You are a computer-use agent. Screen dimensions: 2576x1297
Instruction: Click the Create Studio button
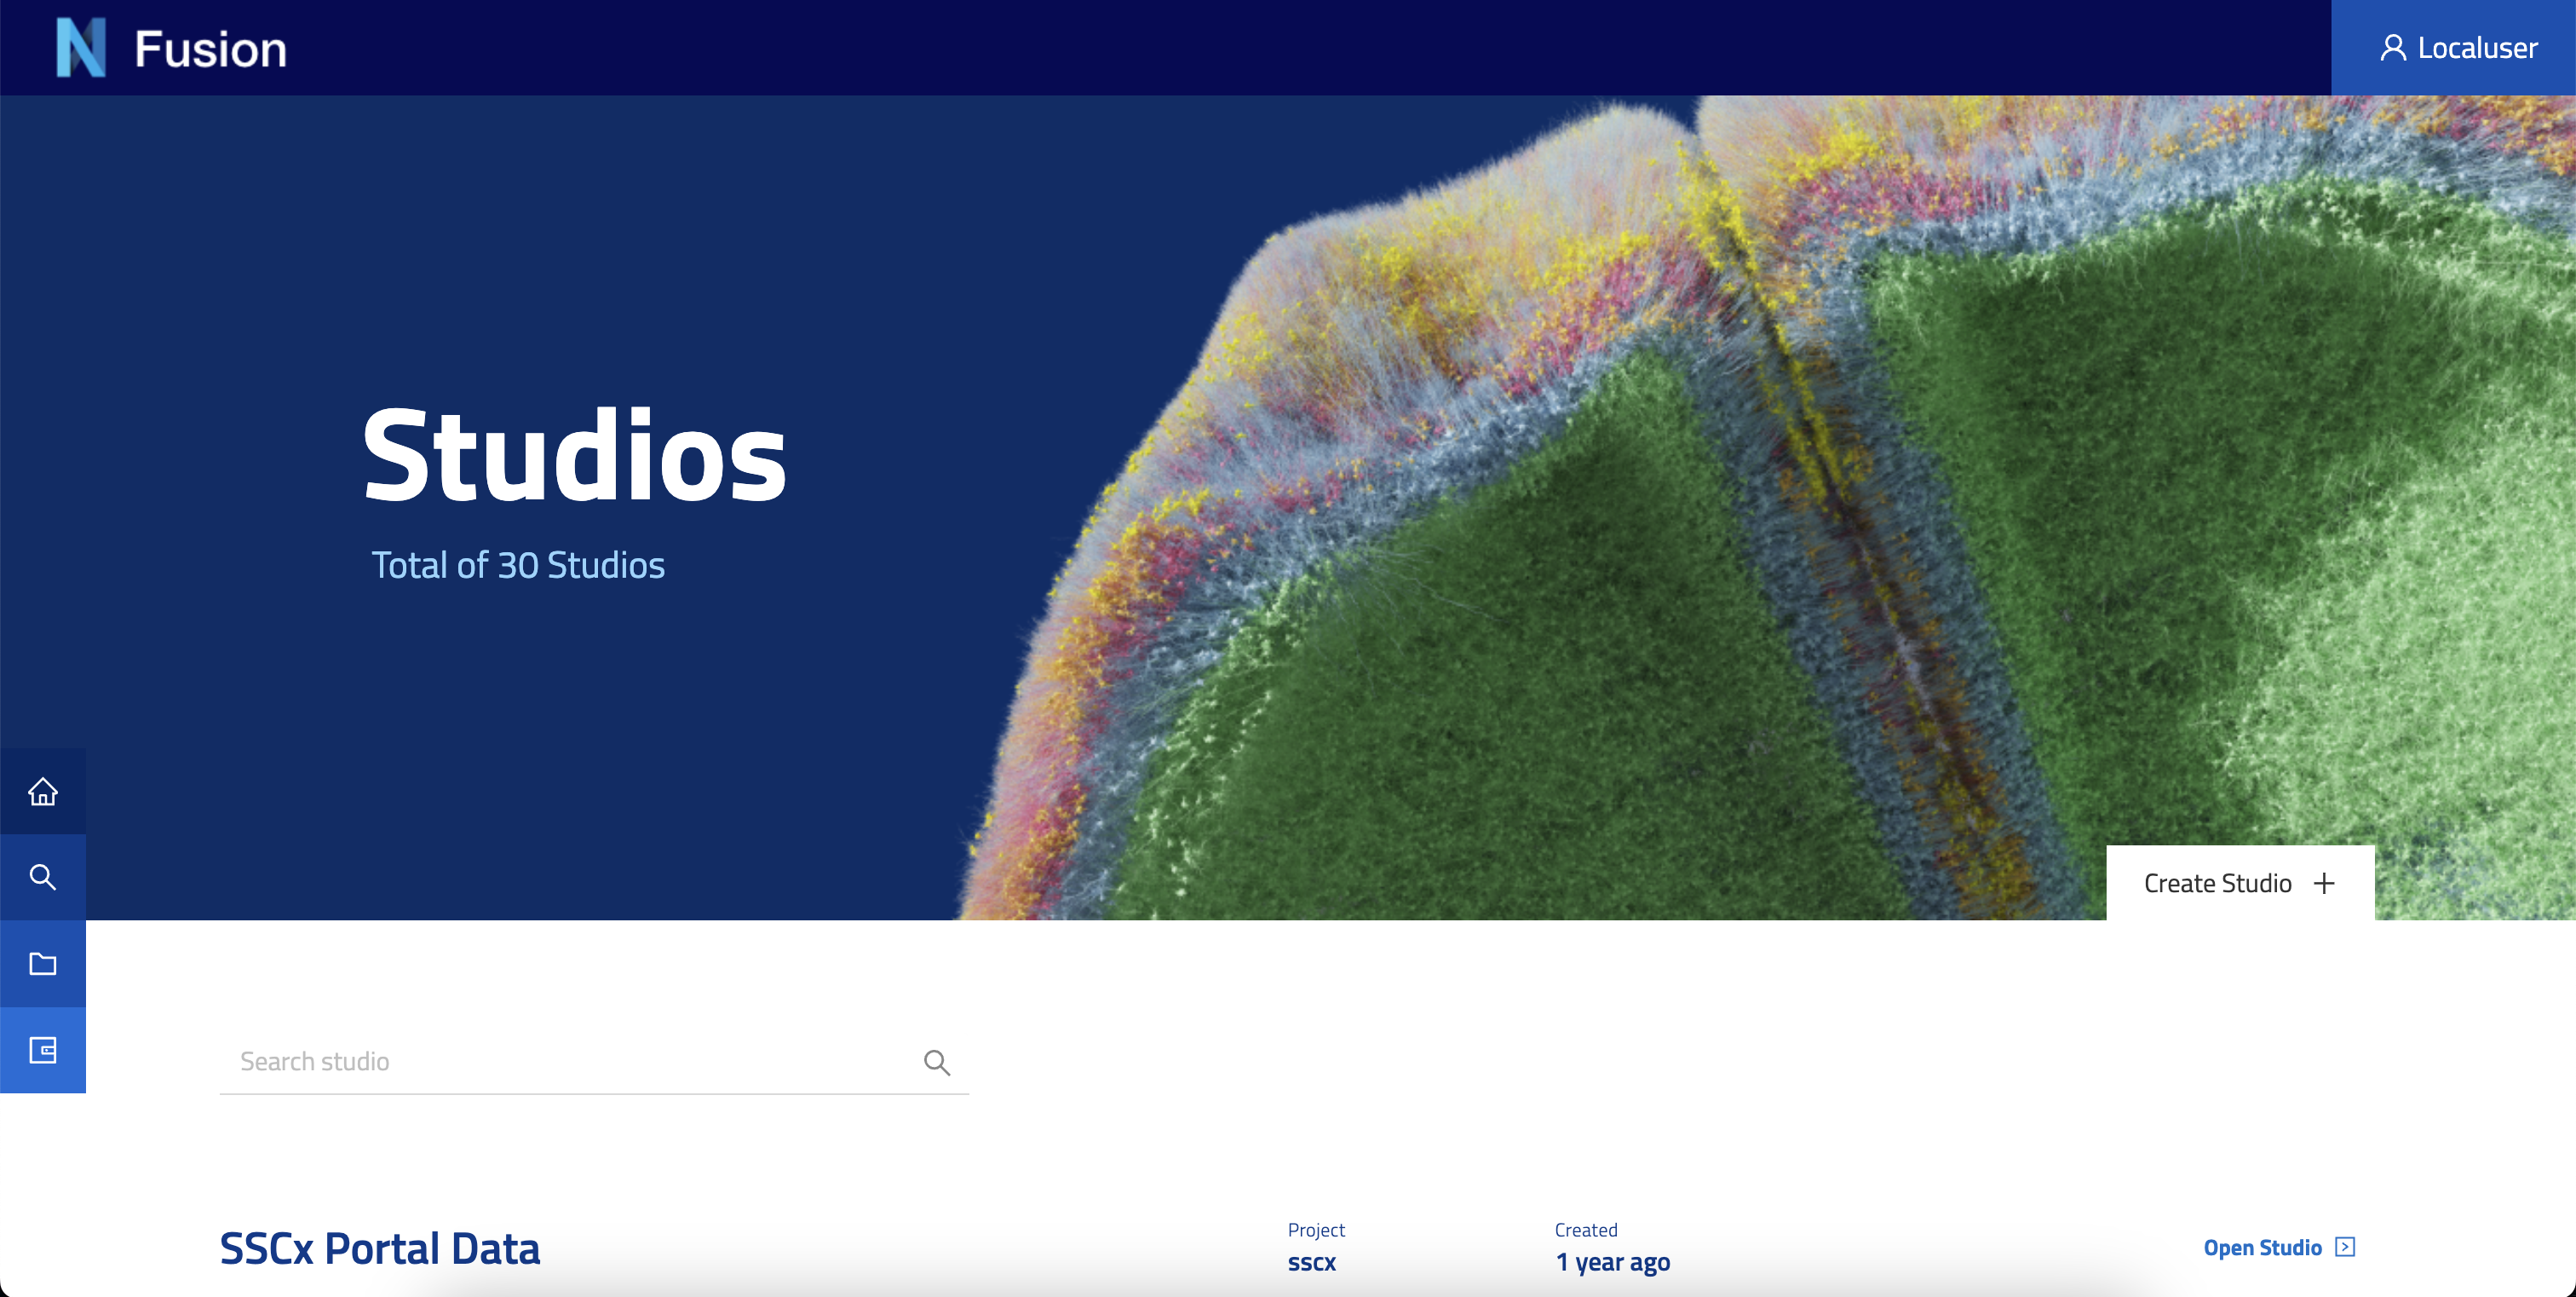[2240, 883]
